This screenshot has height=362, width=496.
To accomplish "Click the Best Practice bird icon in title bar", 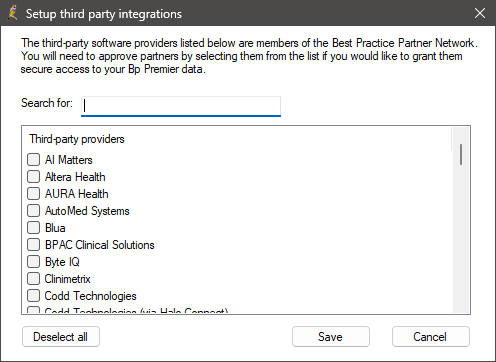I will pos(13,13).
